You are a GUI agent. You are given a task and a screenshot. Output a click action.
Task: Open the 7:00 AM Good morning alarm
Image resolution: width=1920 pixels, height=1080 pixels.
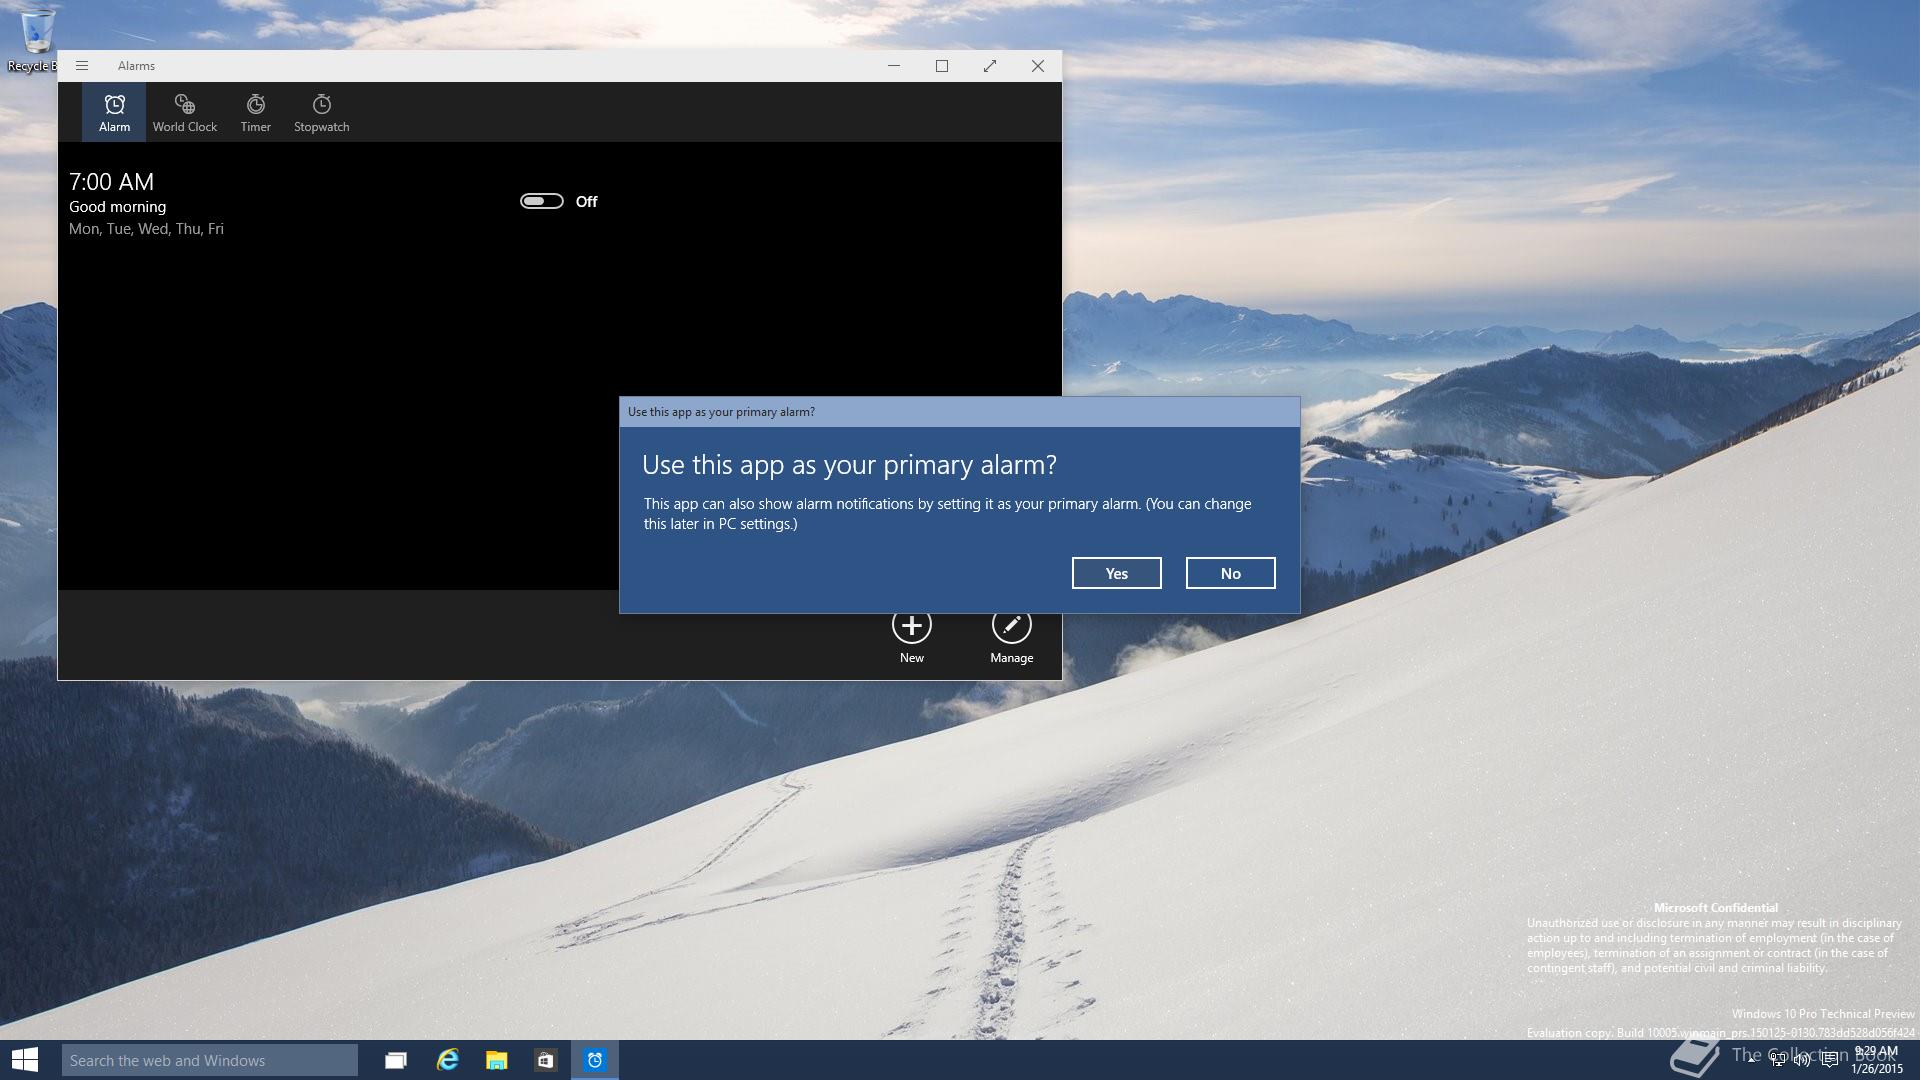146,204
